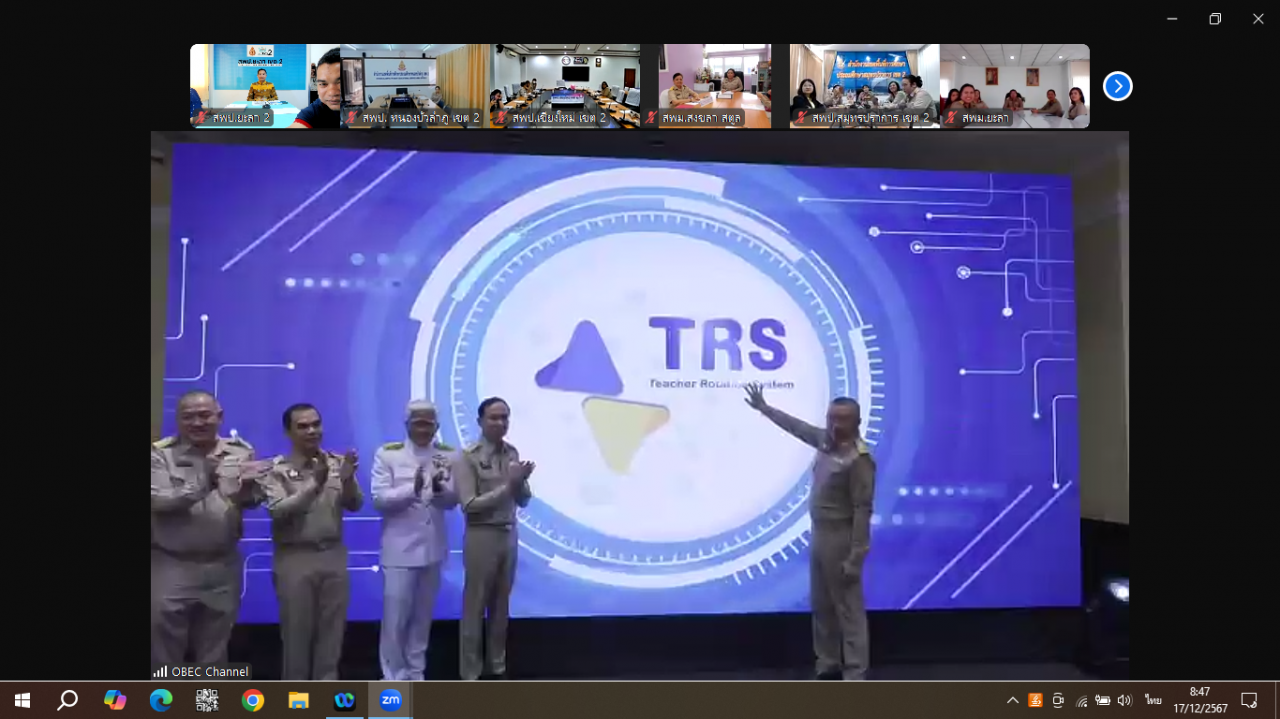Open the Windows notification center

(1249, 700)
